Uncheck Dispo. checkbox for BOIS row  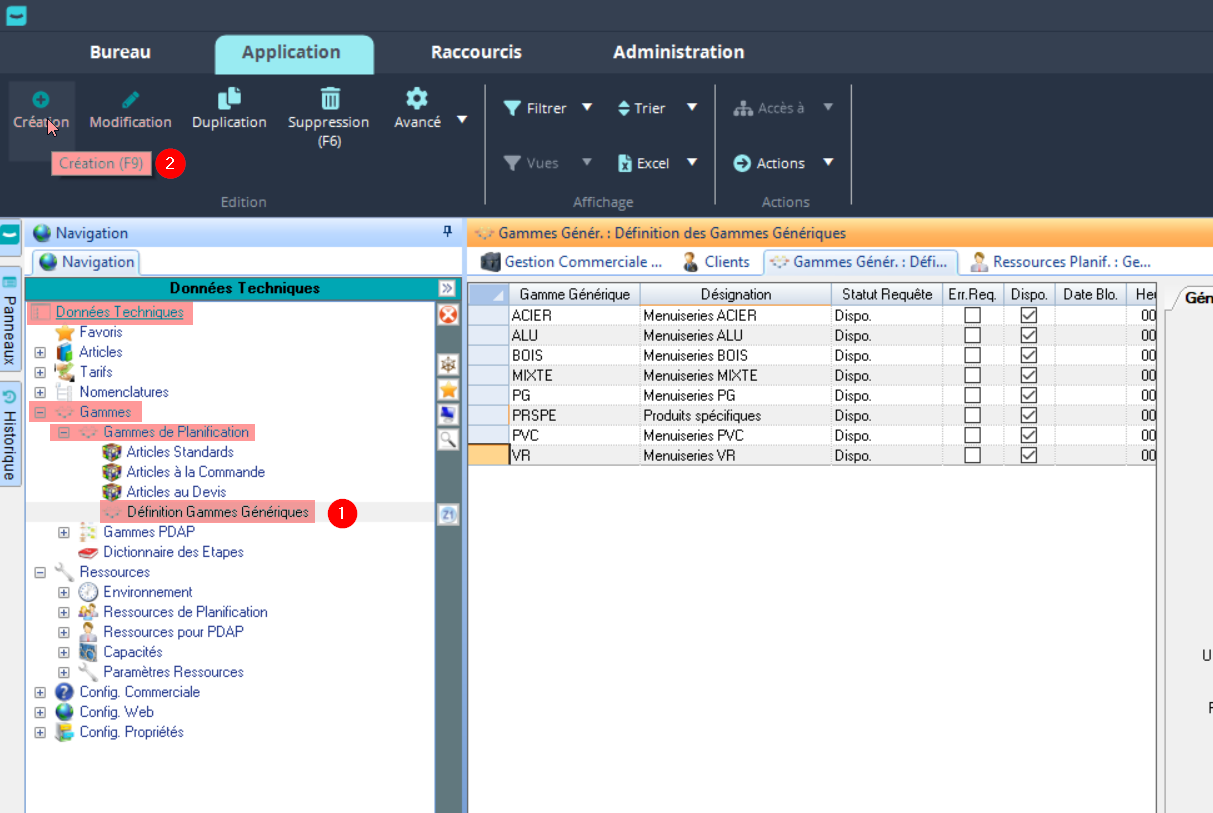point(1028,356)
